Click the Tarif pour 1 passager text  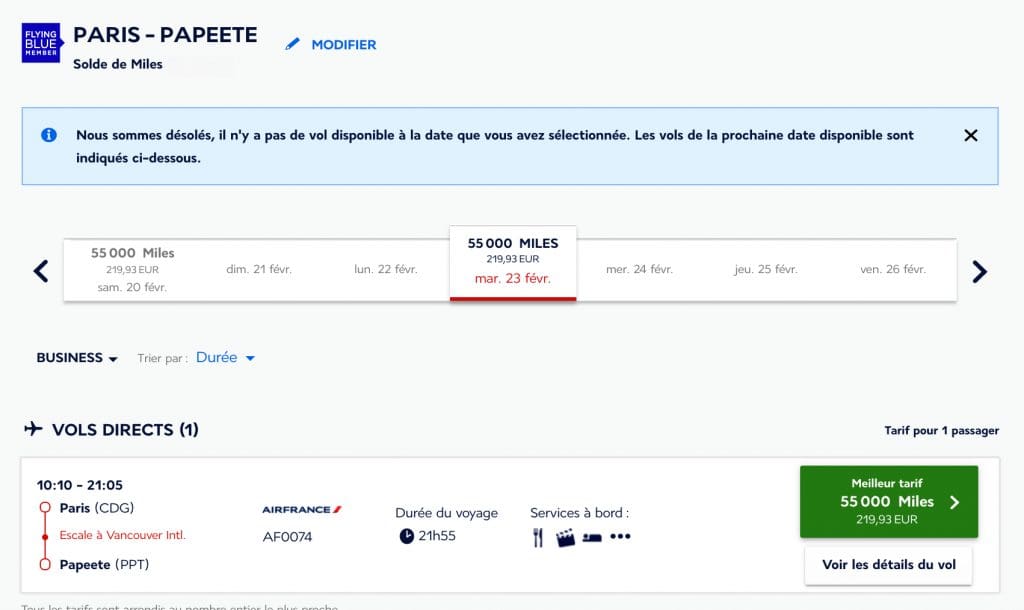(x=941, y=430)
